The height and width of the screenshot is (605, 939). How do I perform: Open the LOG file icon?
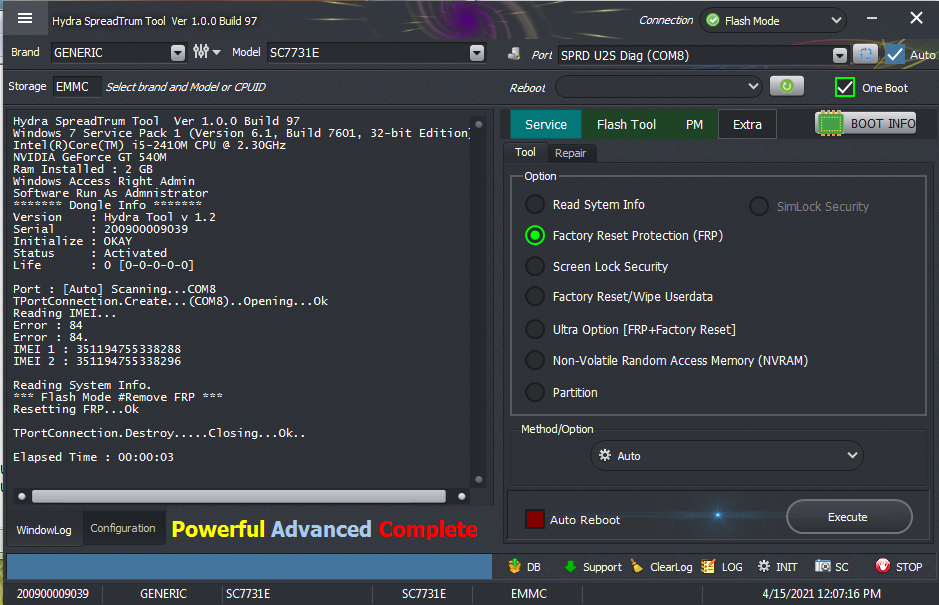[x=708, y=566]
